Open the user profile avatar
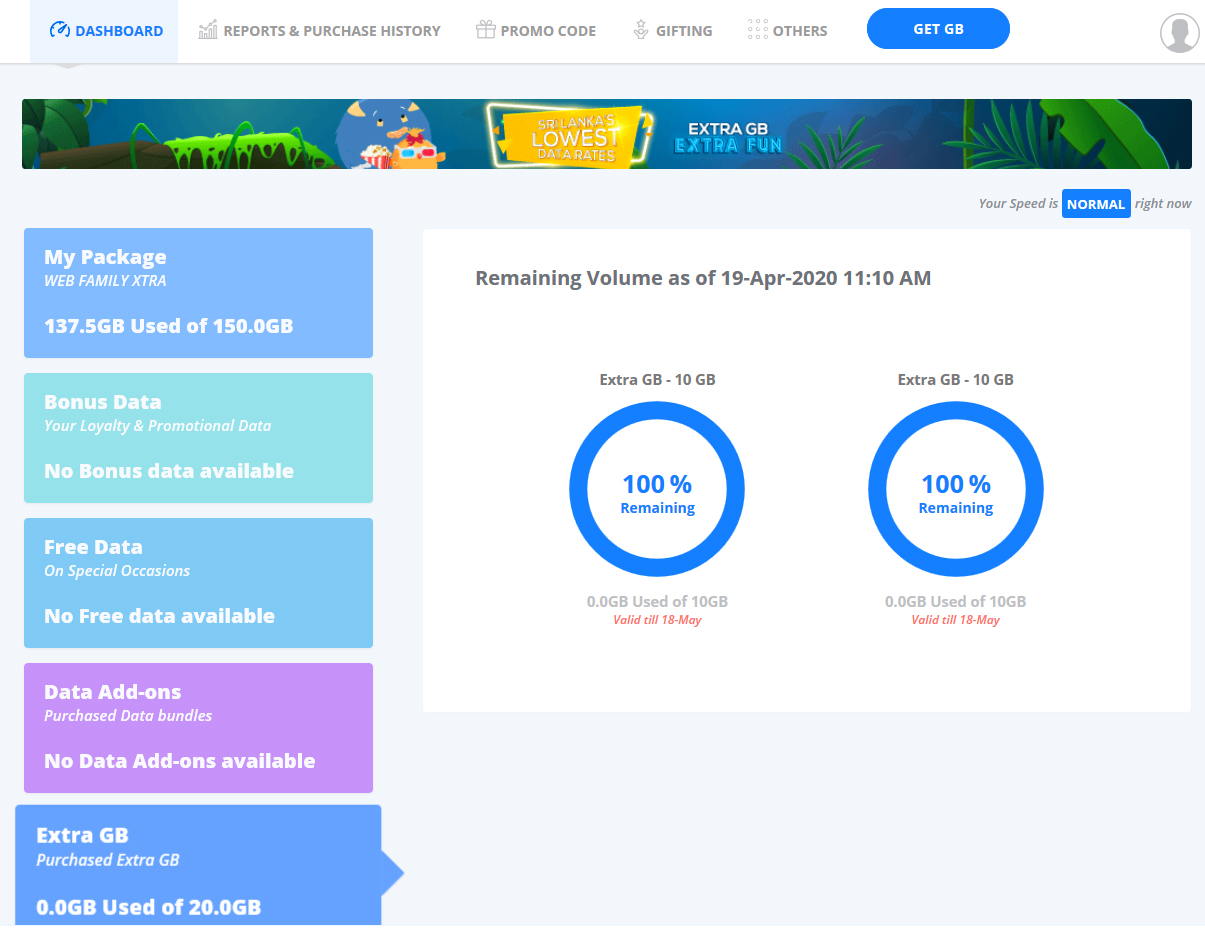Image resolution: width=1205 pixels, height=951 pixels. [x=1180, y=33]
